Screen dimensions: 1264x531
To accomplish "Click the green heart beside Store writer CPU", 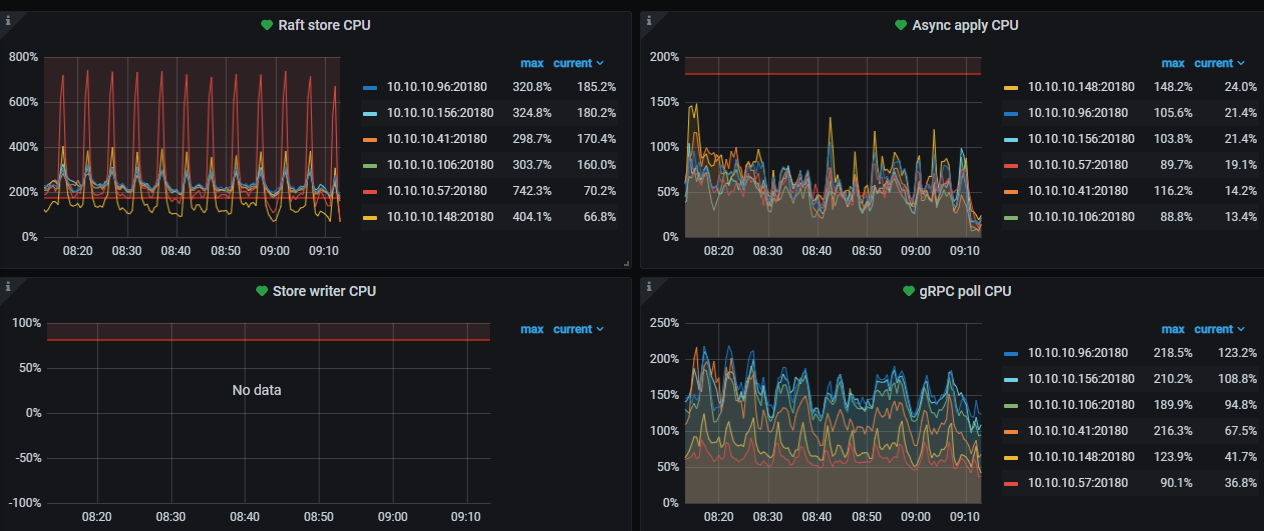I will [263, 292].
